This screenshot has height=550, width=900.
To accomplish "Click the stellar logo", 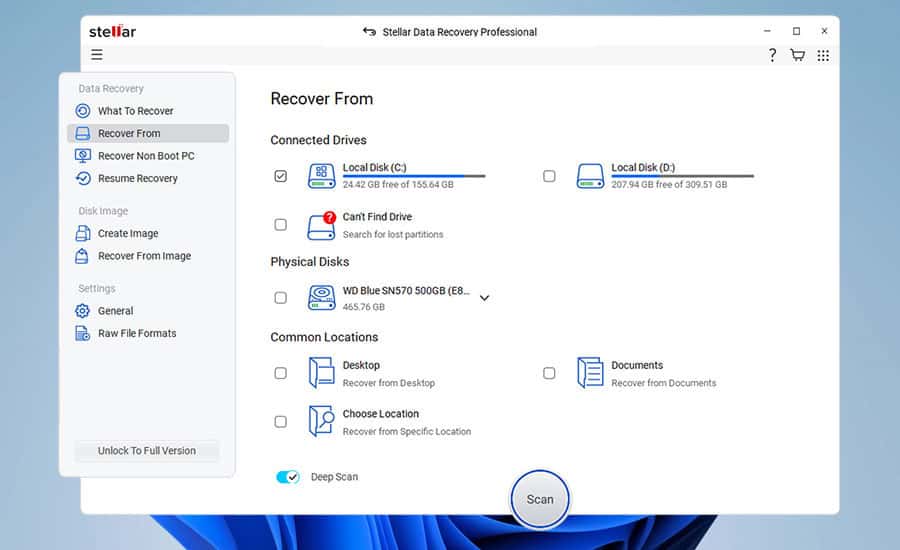I will pyautogui.click(x=112, y=31).
